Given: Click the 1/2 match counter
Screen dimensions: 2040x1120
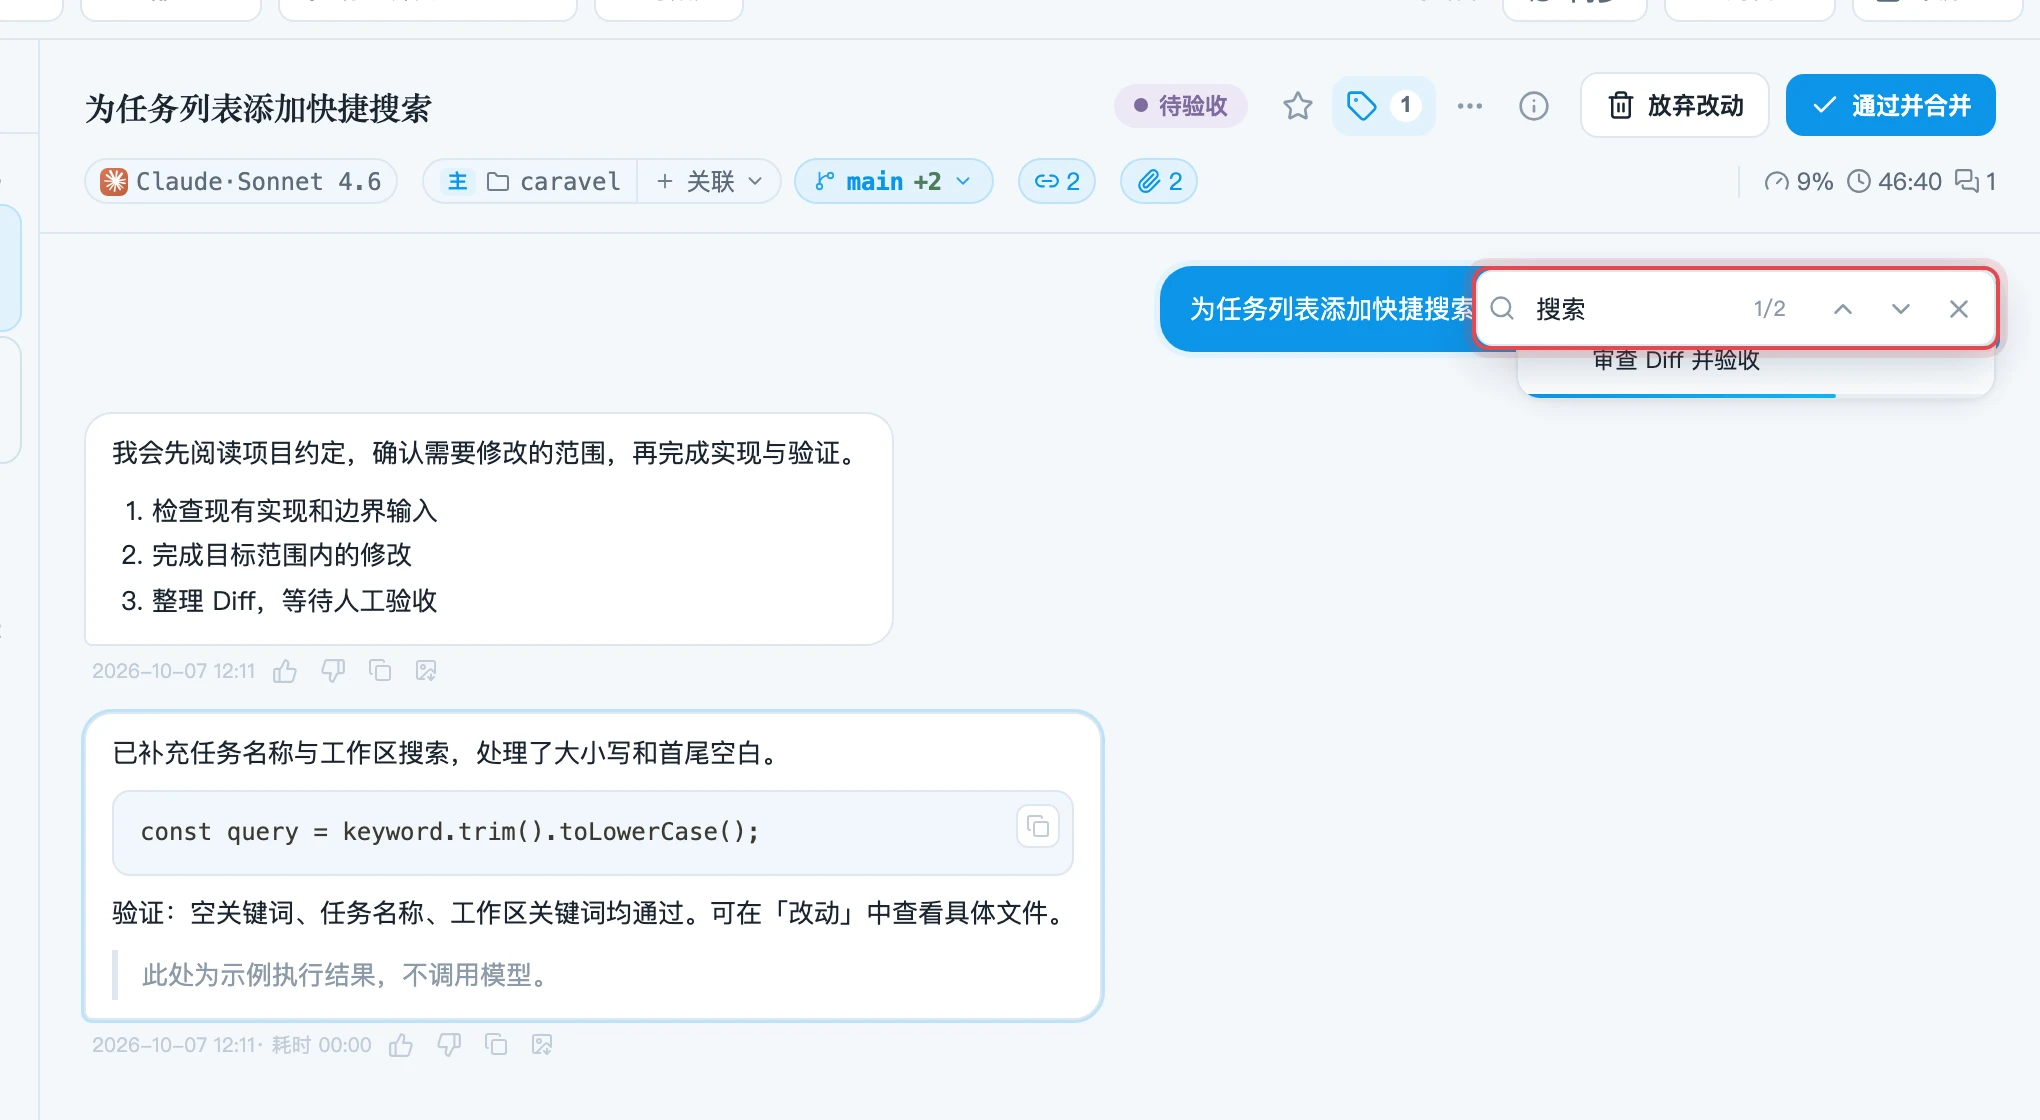Looking at the screenshot, I should point(1769,309).
